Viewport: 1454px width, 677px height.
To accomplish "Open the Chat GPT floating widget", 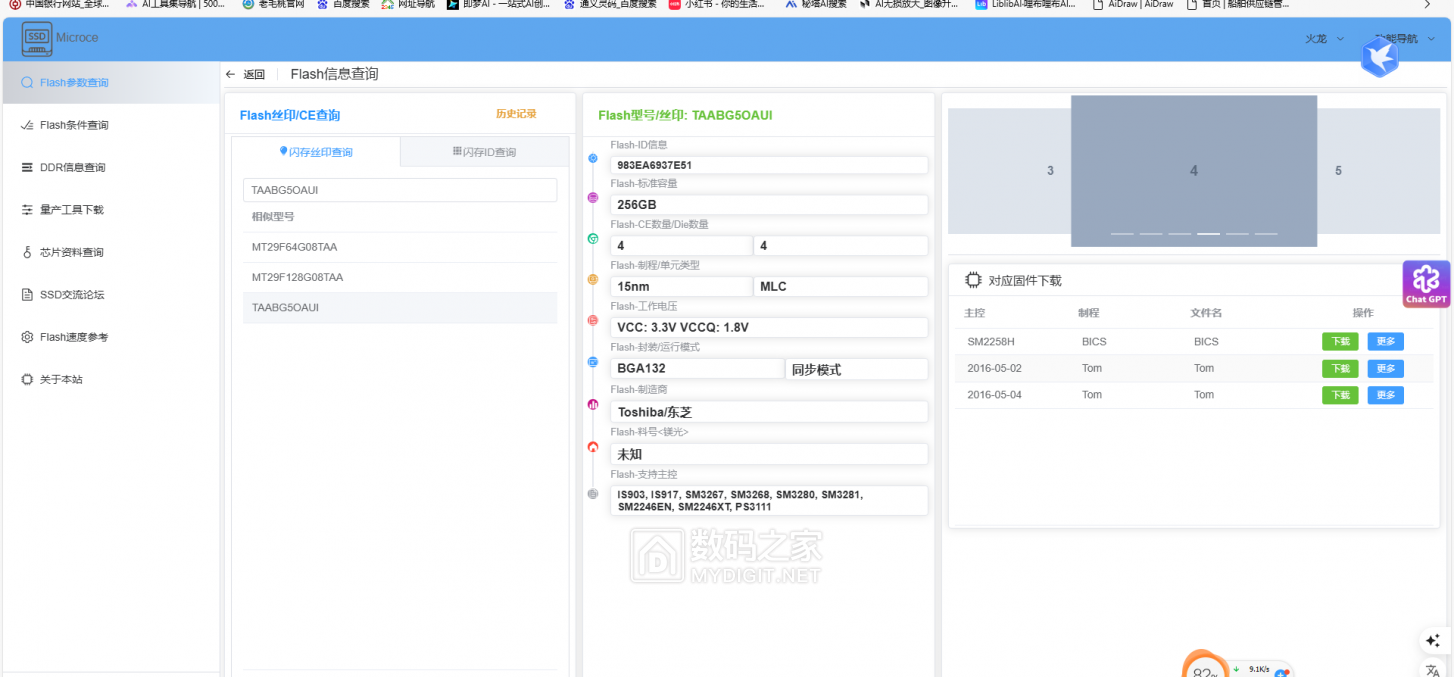I will [x=1426, y=284].
